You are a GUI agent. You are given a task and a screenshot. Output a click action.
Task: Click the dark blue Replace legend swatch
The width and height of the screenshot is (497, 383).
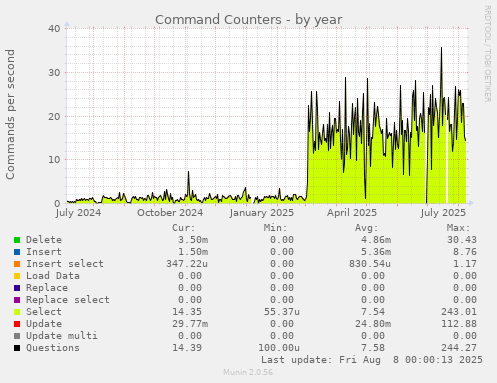[17, 288]
